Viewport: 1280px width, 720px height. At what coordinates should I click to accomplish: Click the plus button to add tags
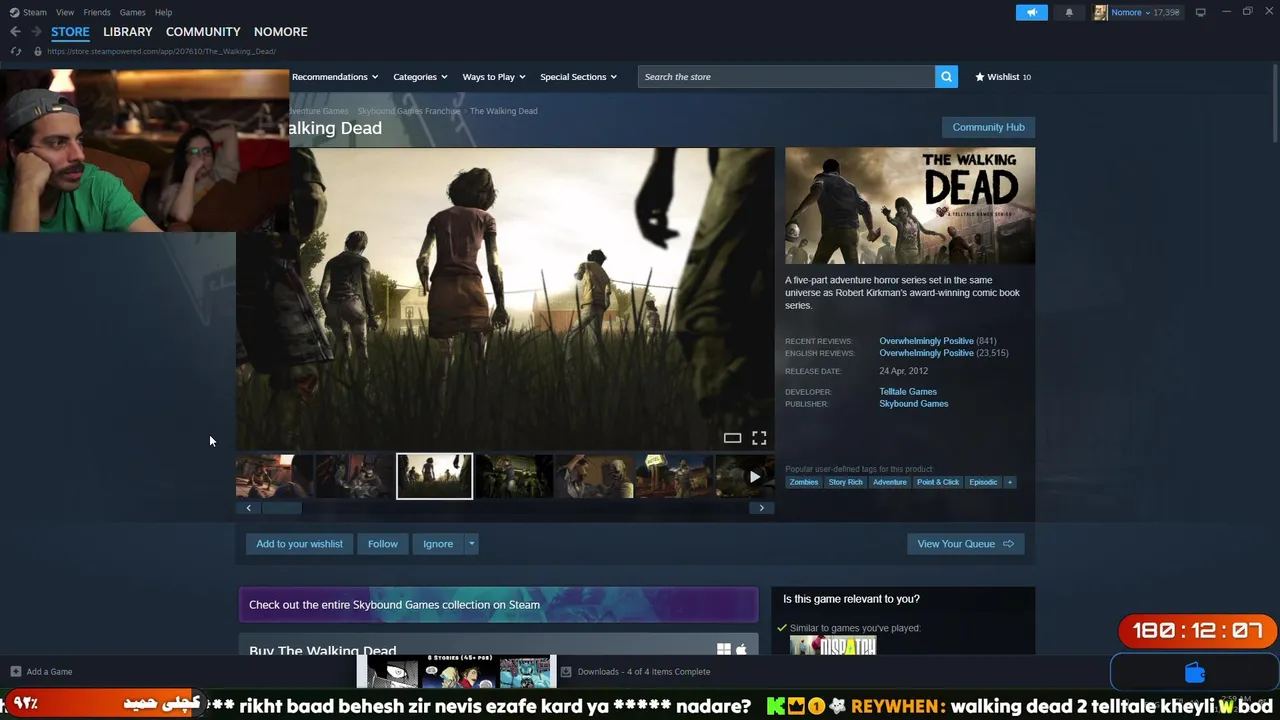tap(1010, 482)
